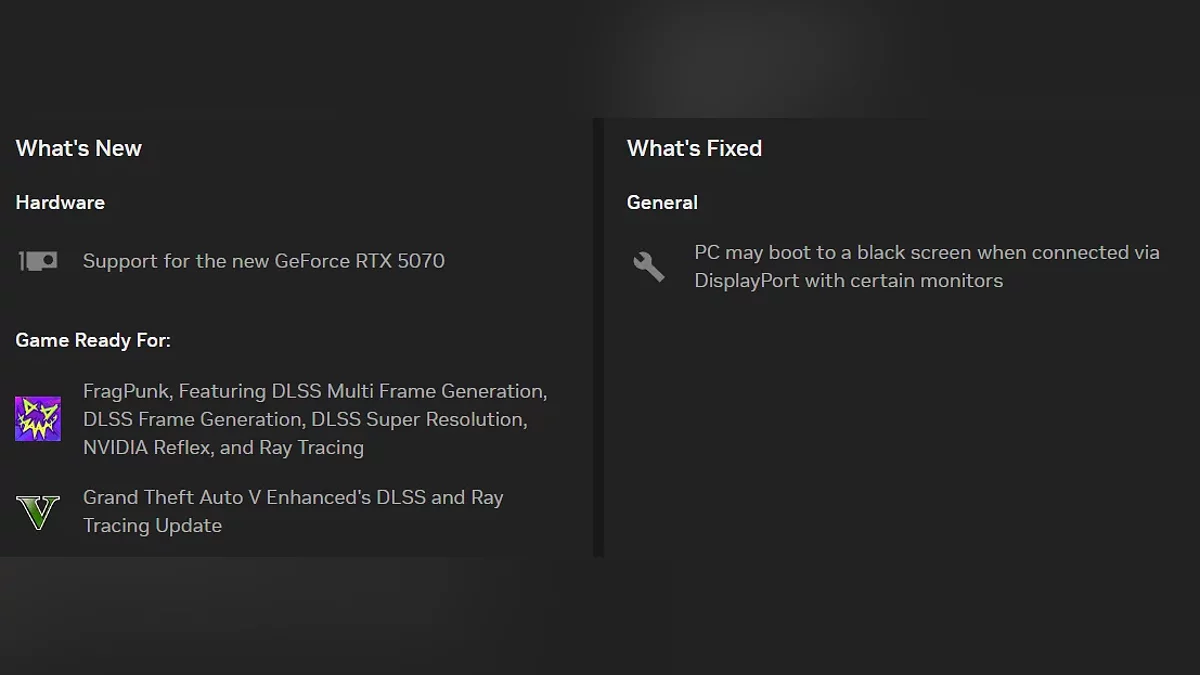
Task: Open the Grand Theft Auto V Enhanced entry
Action: tap(293, 497)
